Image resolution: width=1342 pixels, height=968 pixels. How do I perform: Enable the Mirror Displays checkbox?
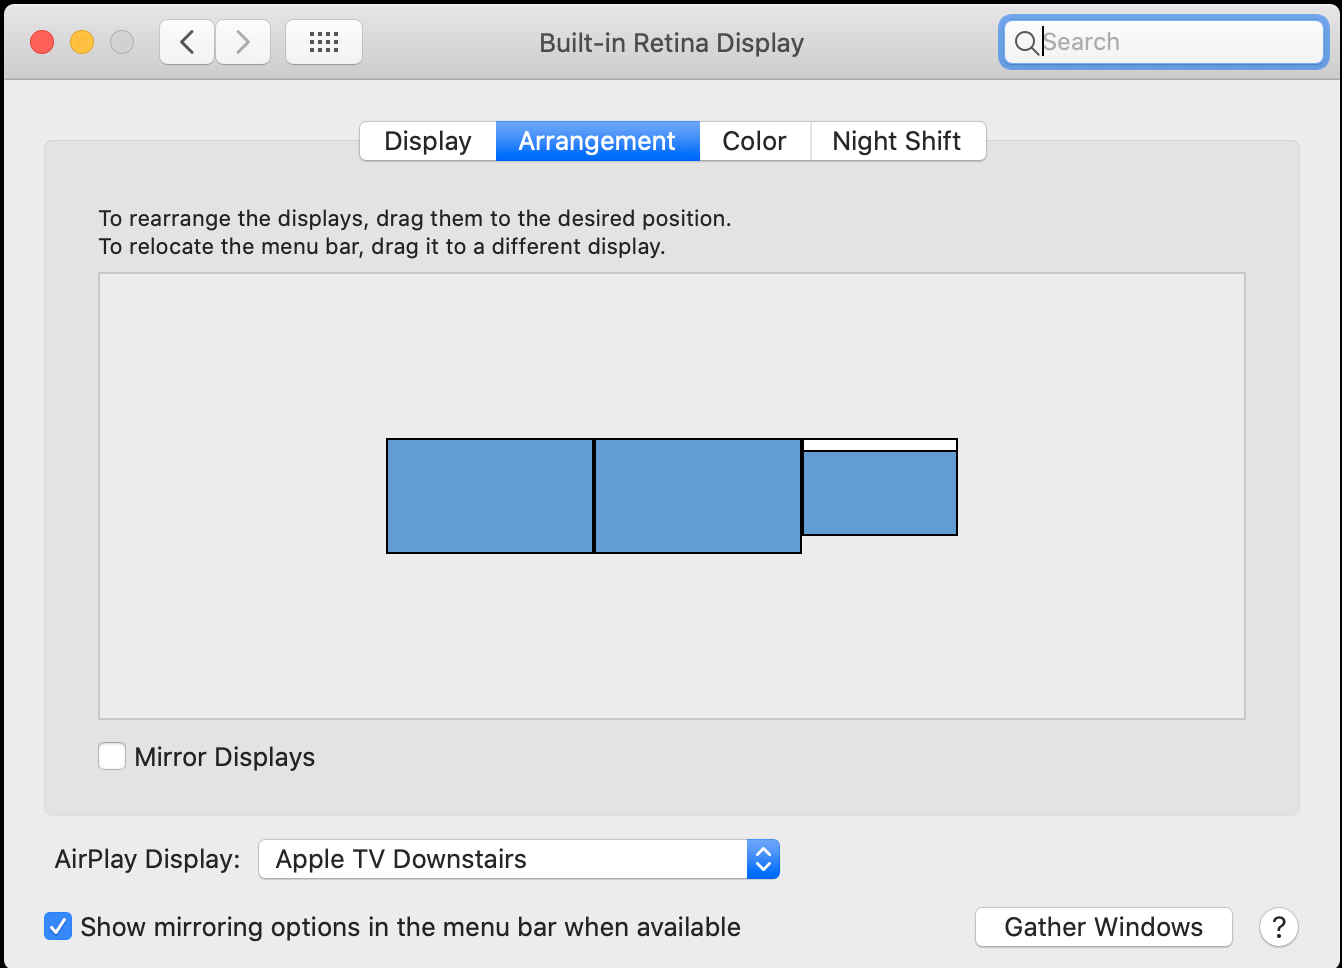pos(112,757)
